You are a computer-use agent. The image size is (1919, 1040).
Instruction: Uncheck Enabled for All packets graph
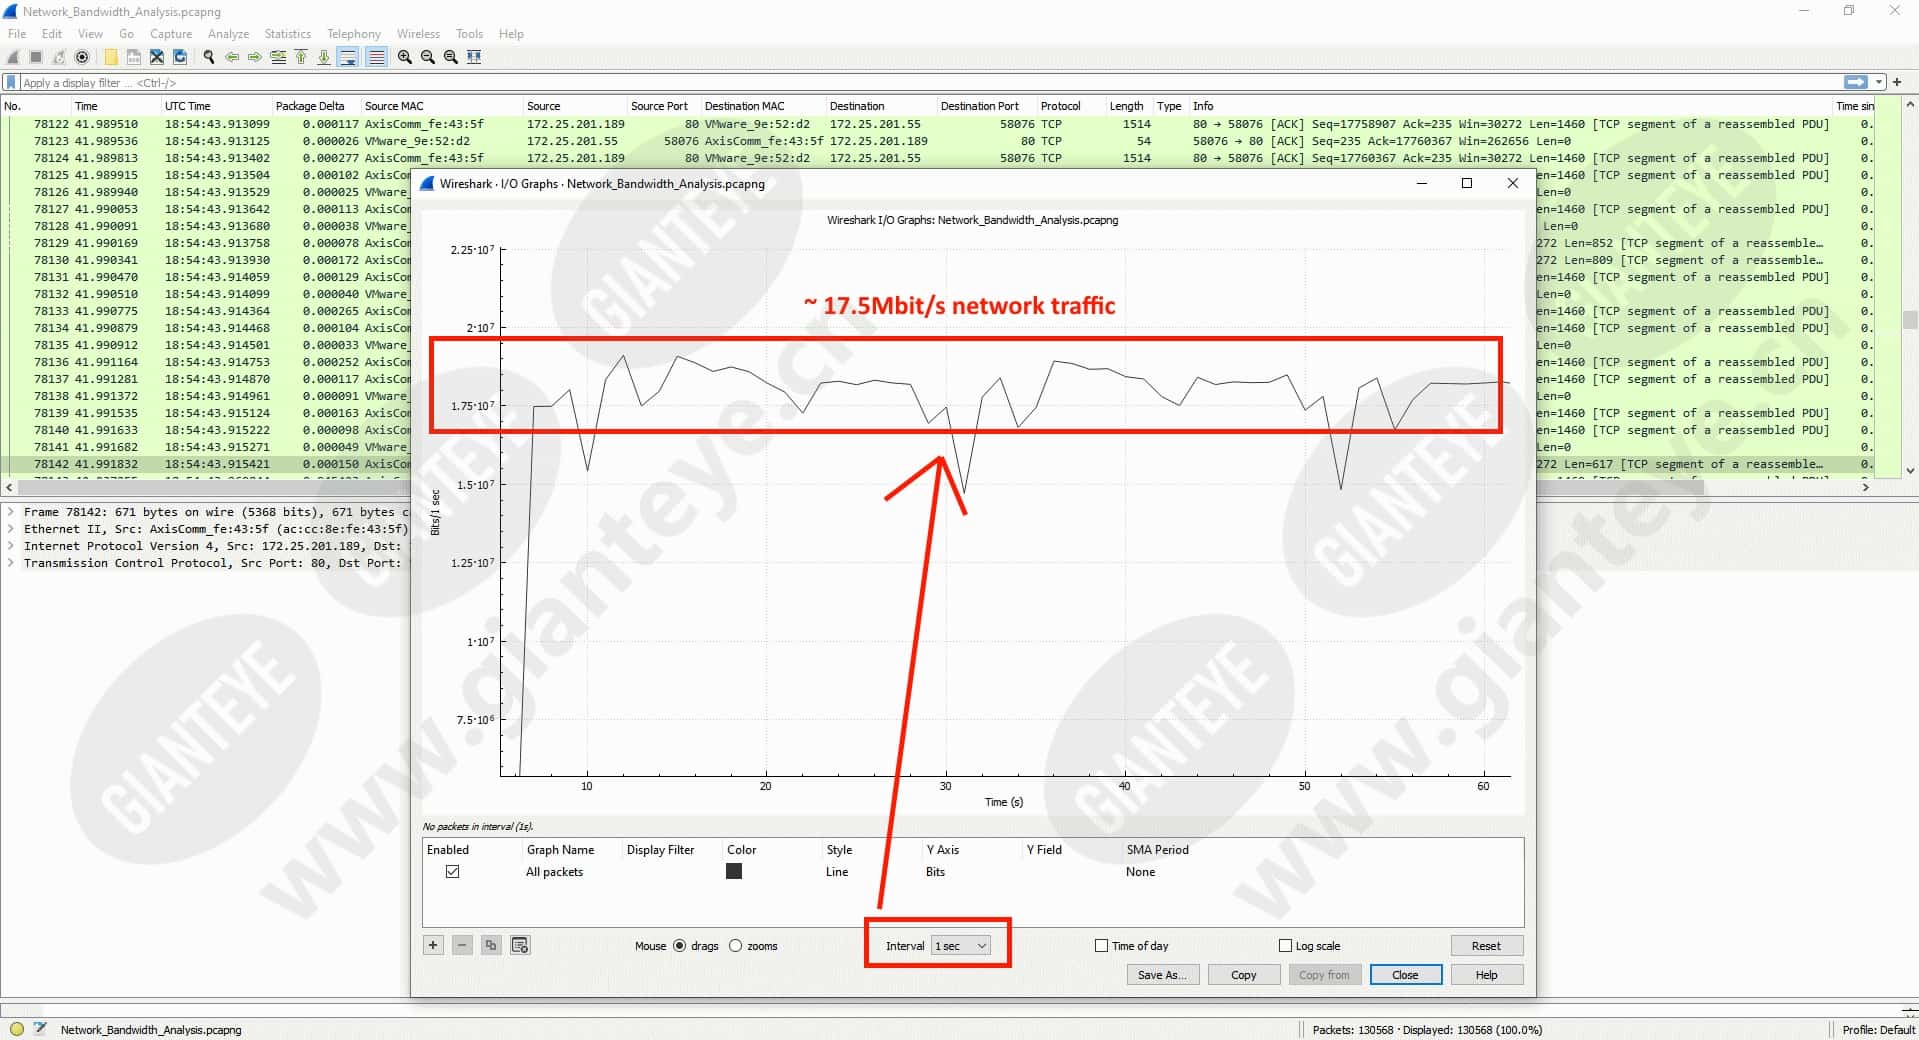coord(452,871)
